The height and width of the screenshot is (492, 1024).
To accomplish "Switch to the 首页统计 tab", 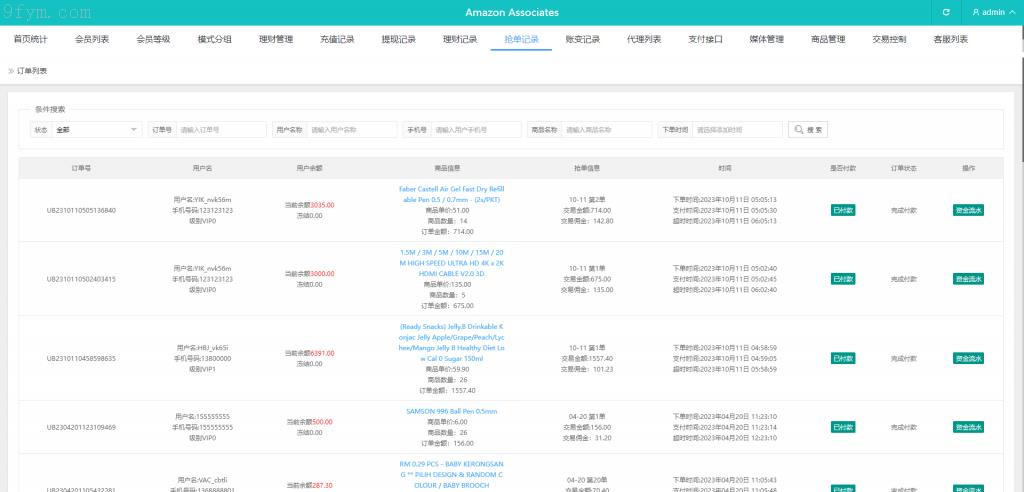I will click(x=30, y=40).
